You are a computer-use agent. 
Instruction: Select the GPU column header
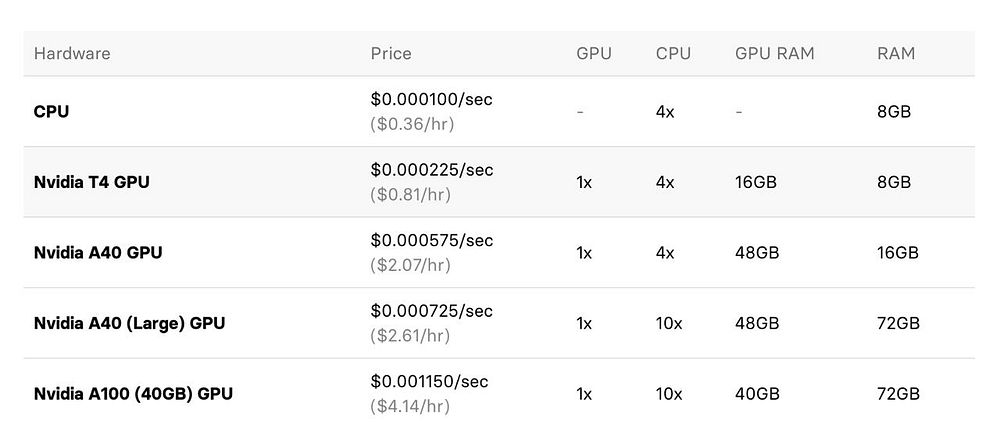coord(594,53)
